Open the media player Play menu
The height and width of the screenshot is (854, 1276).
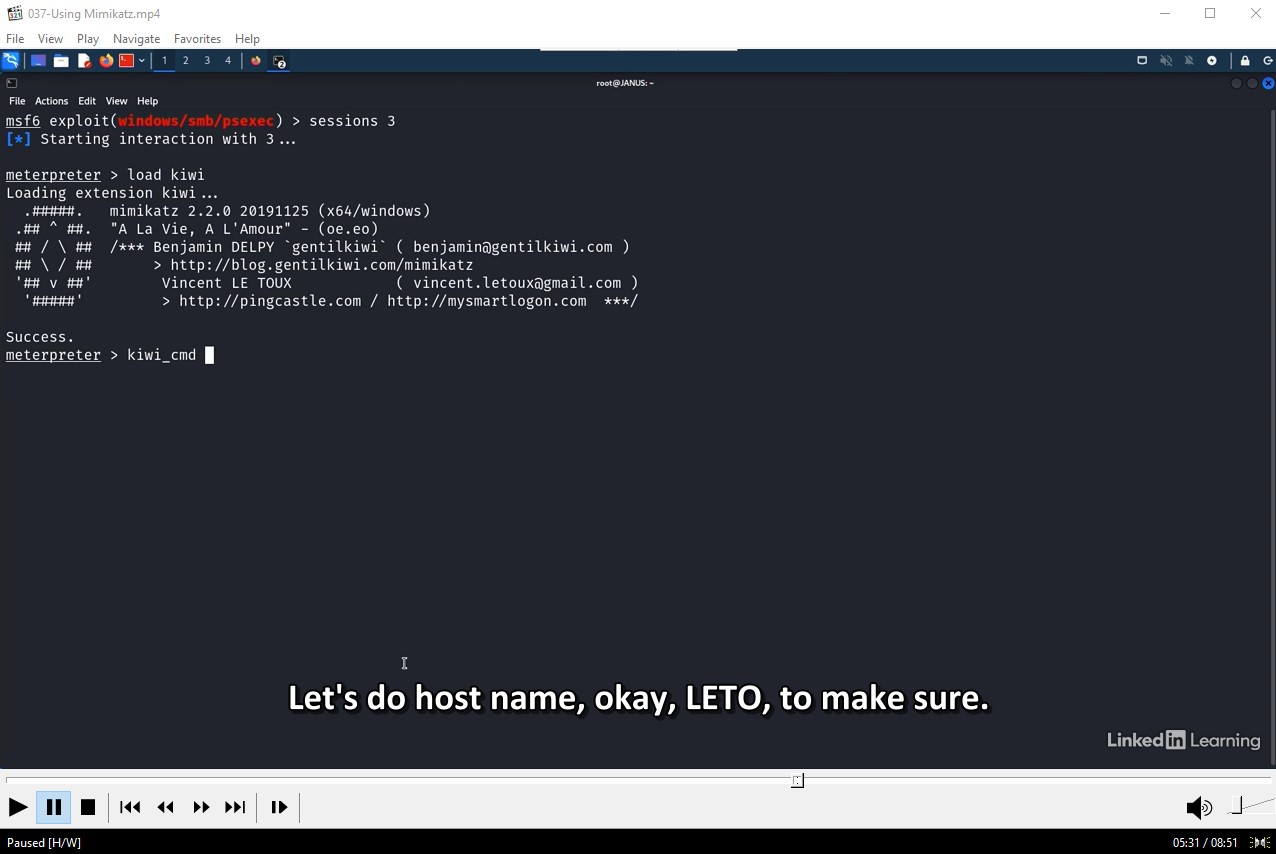[x=88, y=39]
